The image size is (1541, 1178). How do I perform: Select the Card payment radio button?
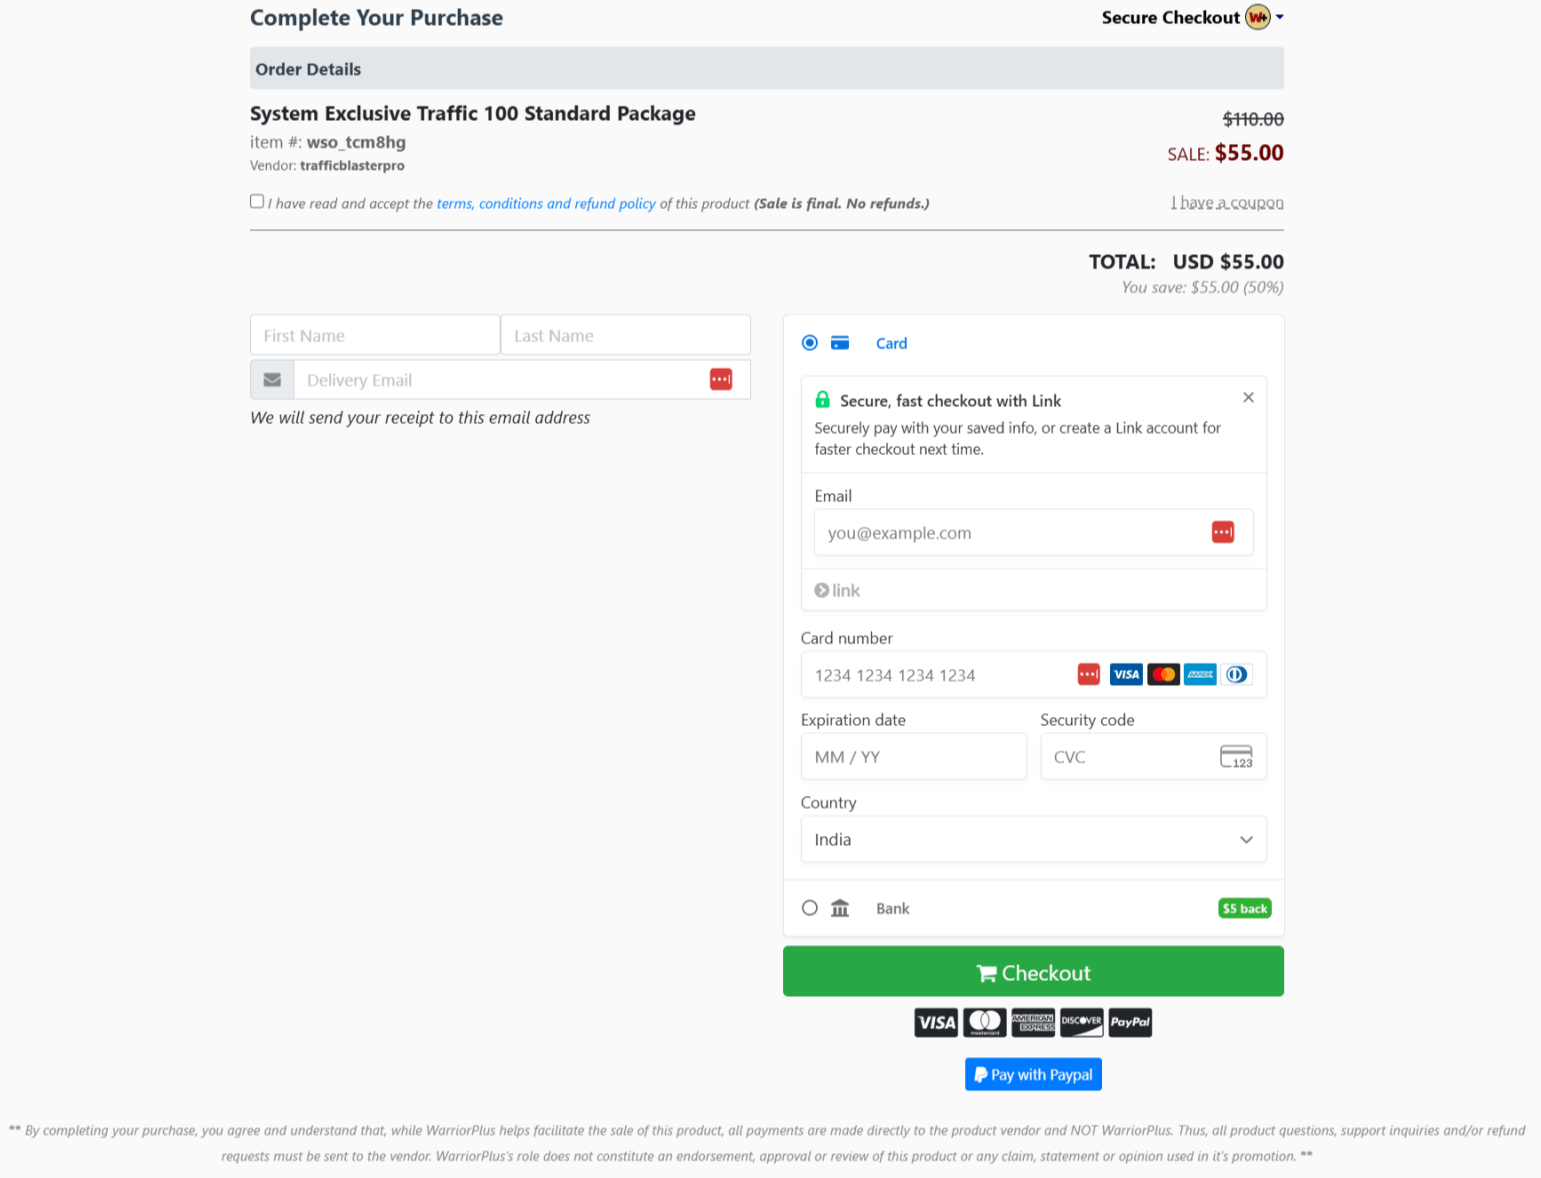tap(809, 342)
